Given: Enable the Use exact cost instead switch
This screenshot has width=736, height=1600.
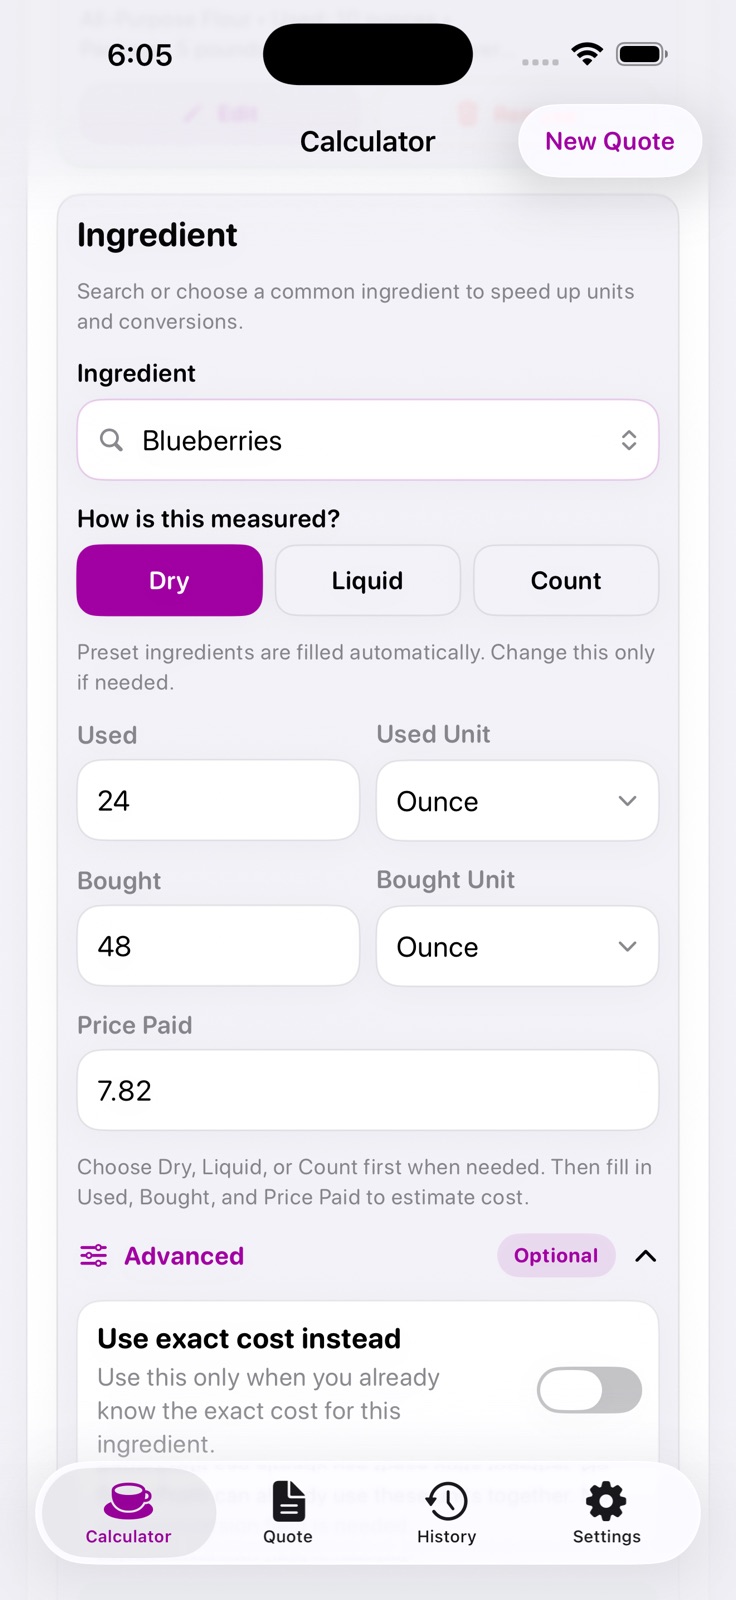Looking at the screenshot, I should pyautogui.click(x=589, y=1390).
